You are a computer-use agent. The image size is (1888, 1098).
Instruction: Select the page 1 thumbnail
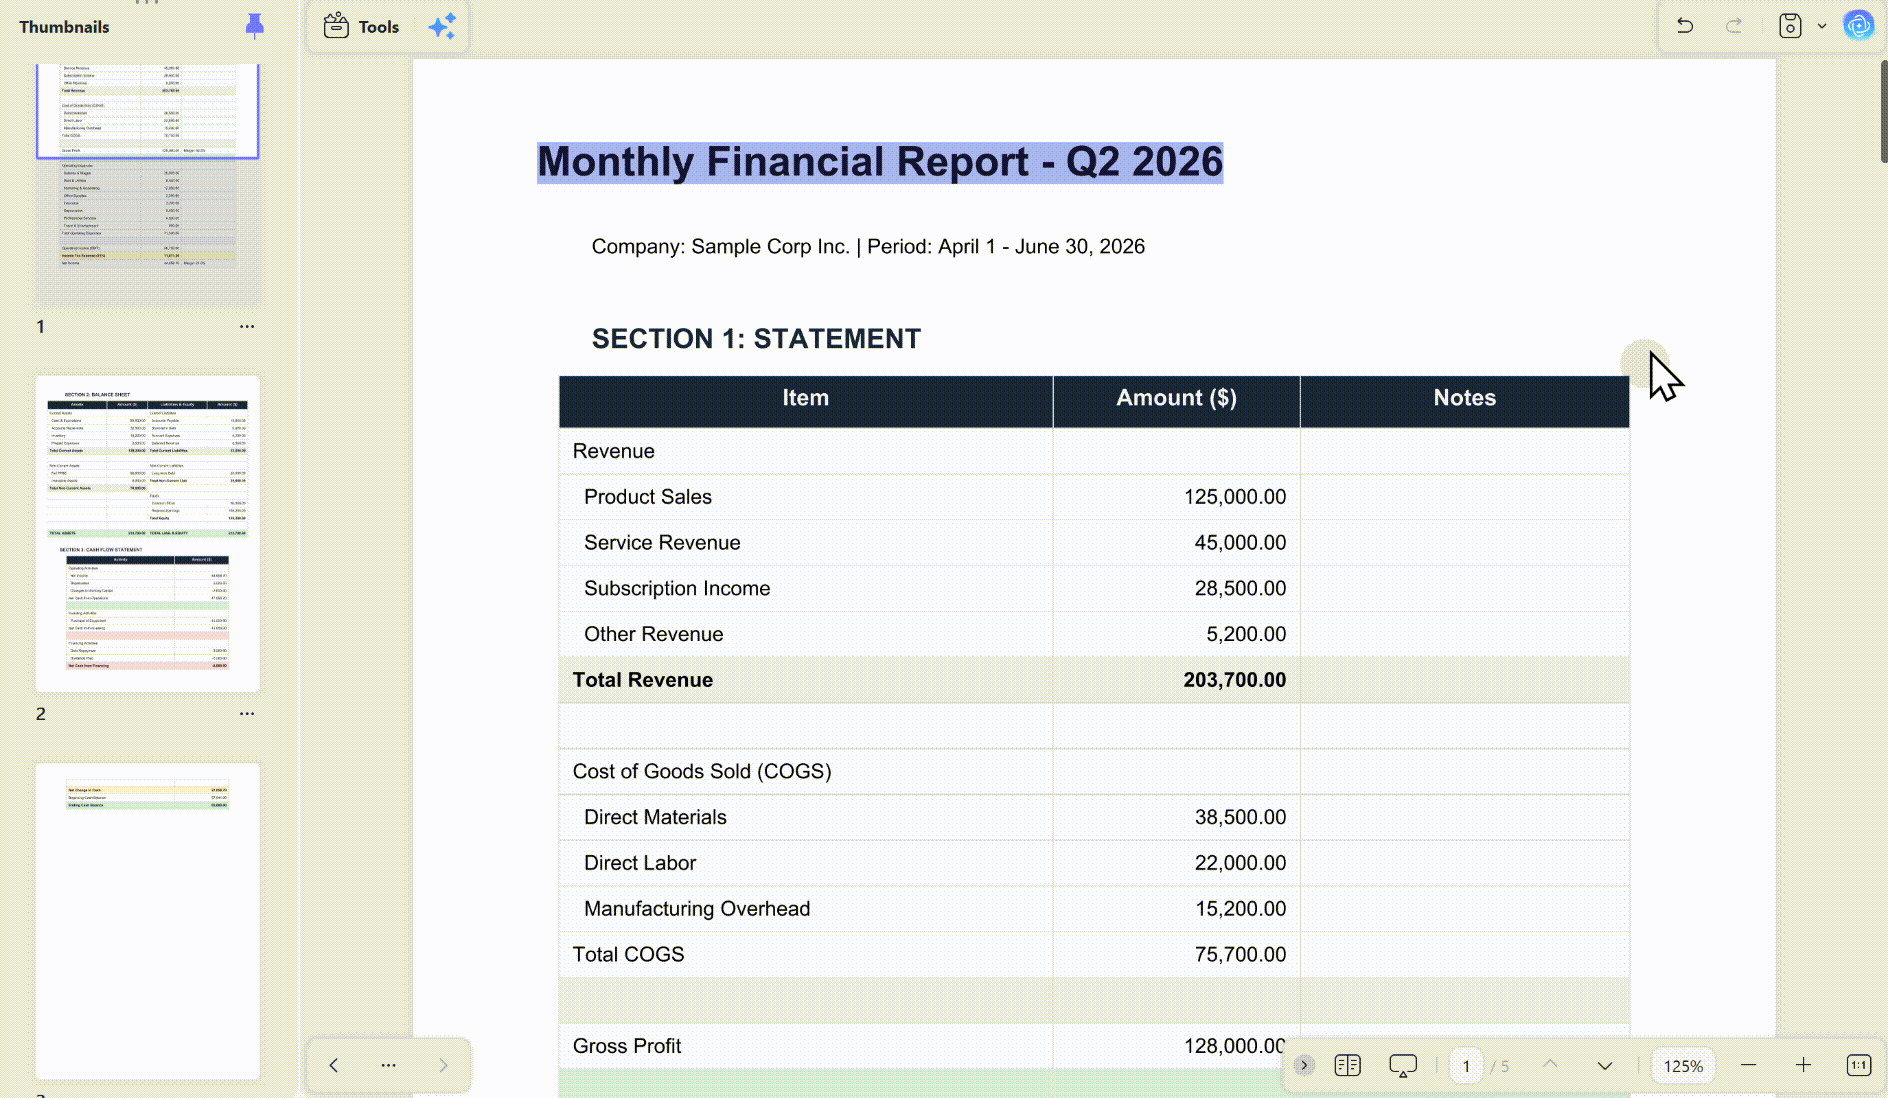tap(148, 186)
